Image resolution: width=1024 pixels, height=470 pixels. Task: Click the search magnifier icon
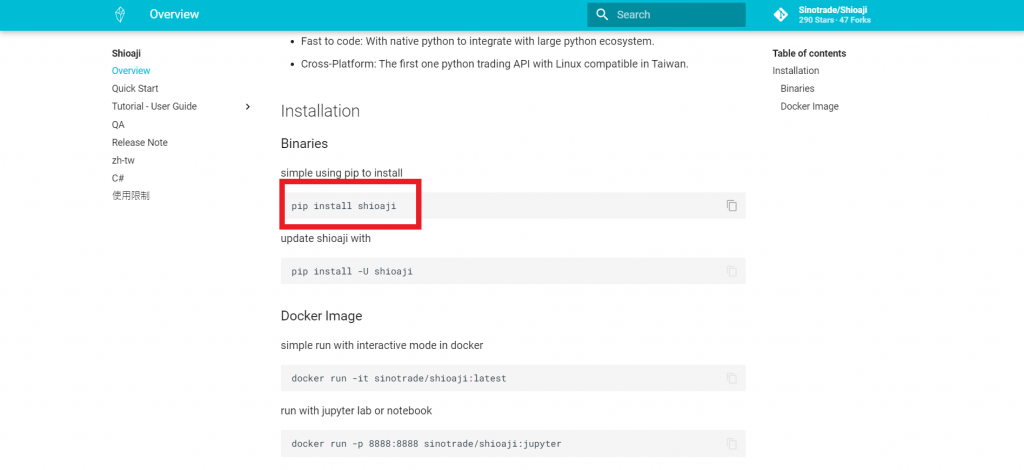(x=602, y=14)
